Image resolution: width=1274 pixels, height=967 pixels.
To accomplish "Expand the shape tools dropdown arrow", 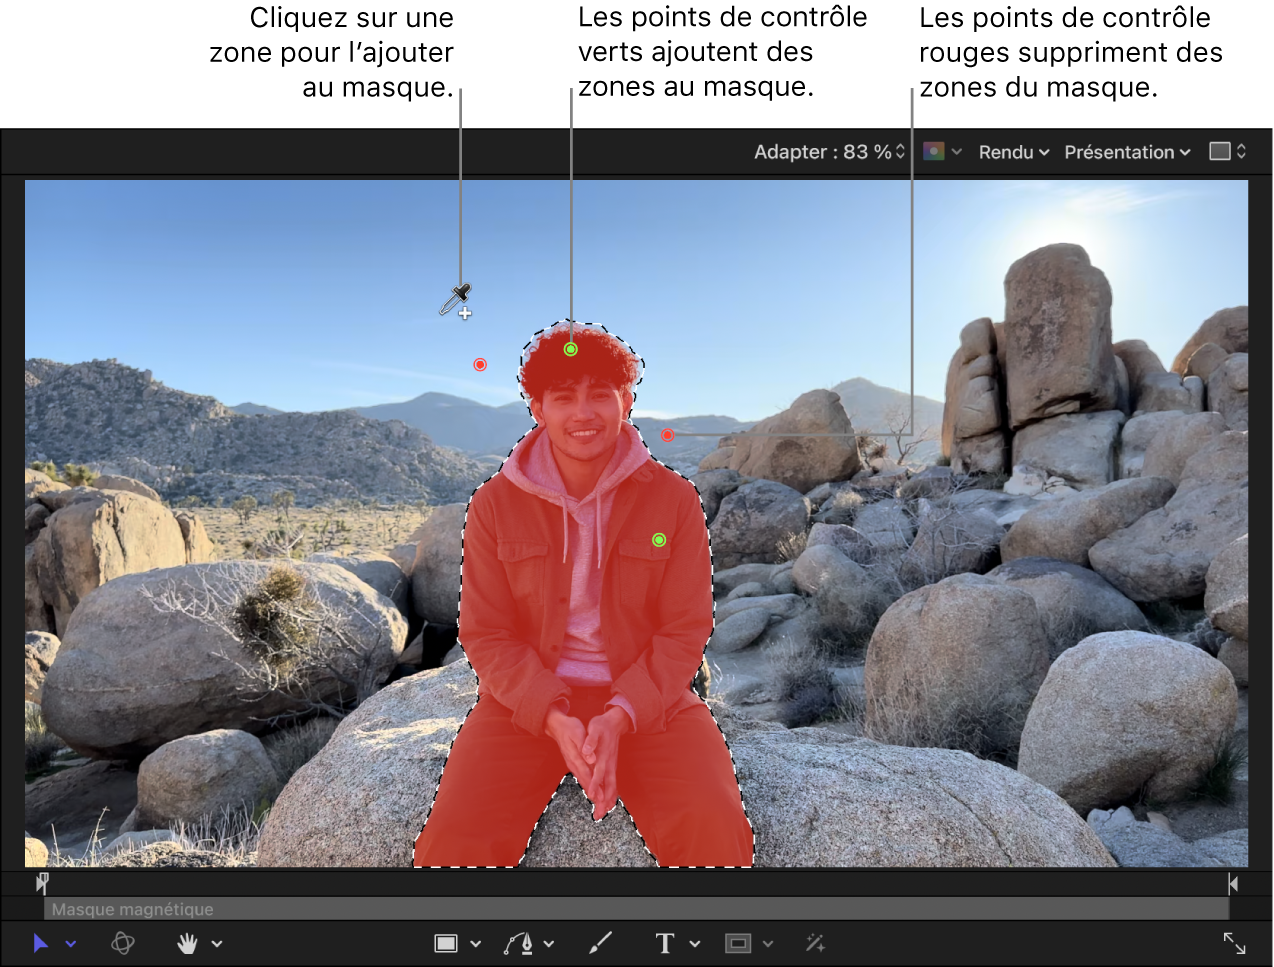I will (476, 944).
